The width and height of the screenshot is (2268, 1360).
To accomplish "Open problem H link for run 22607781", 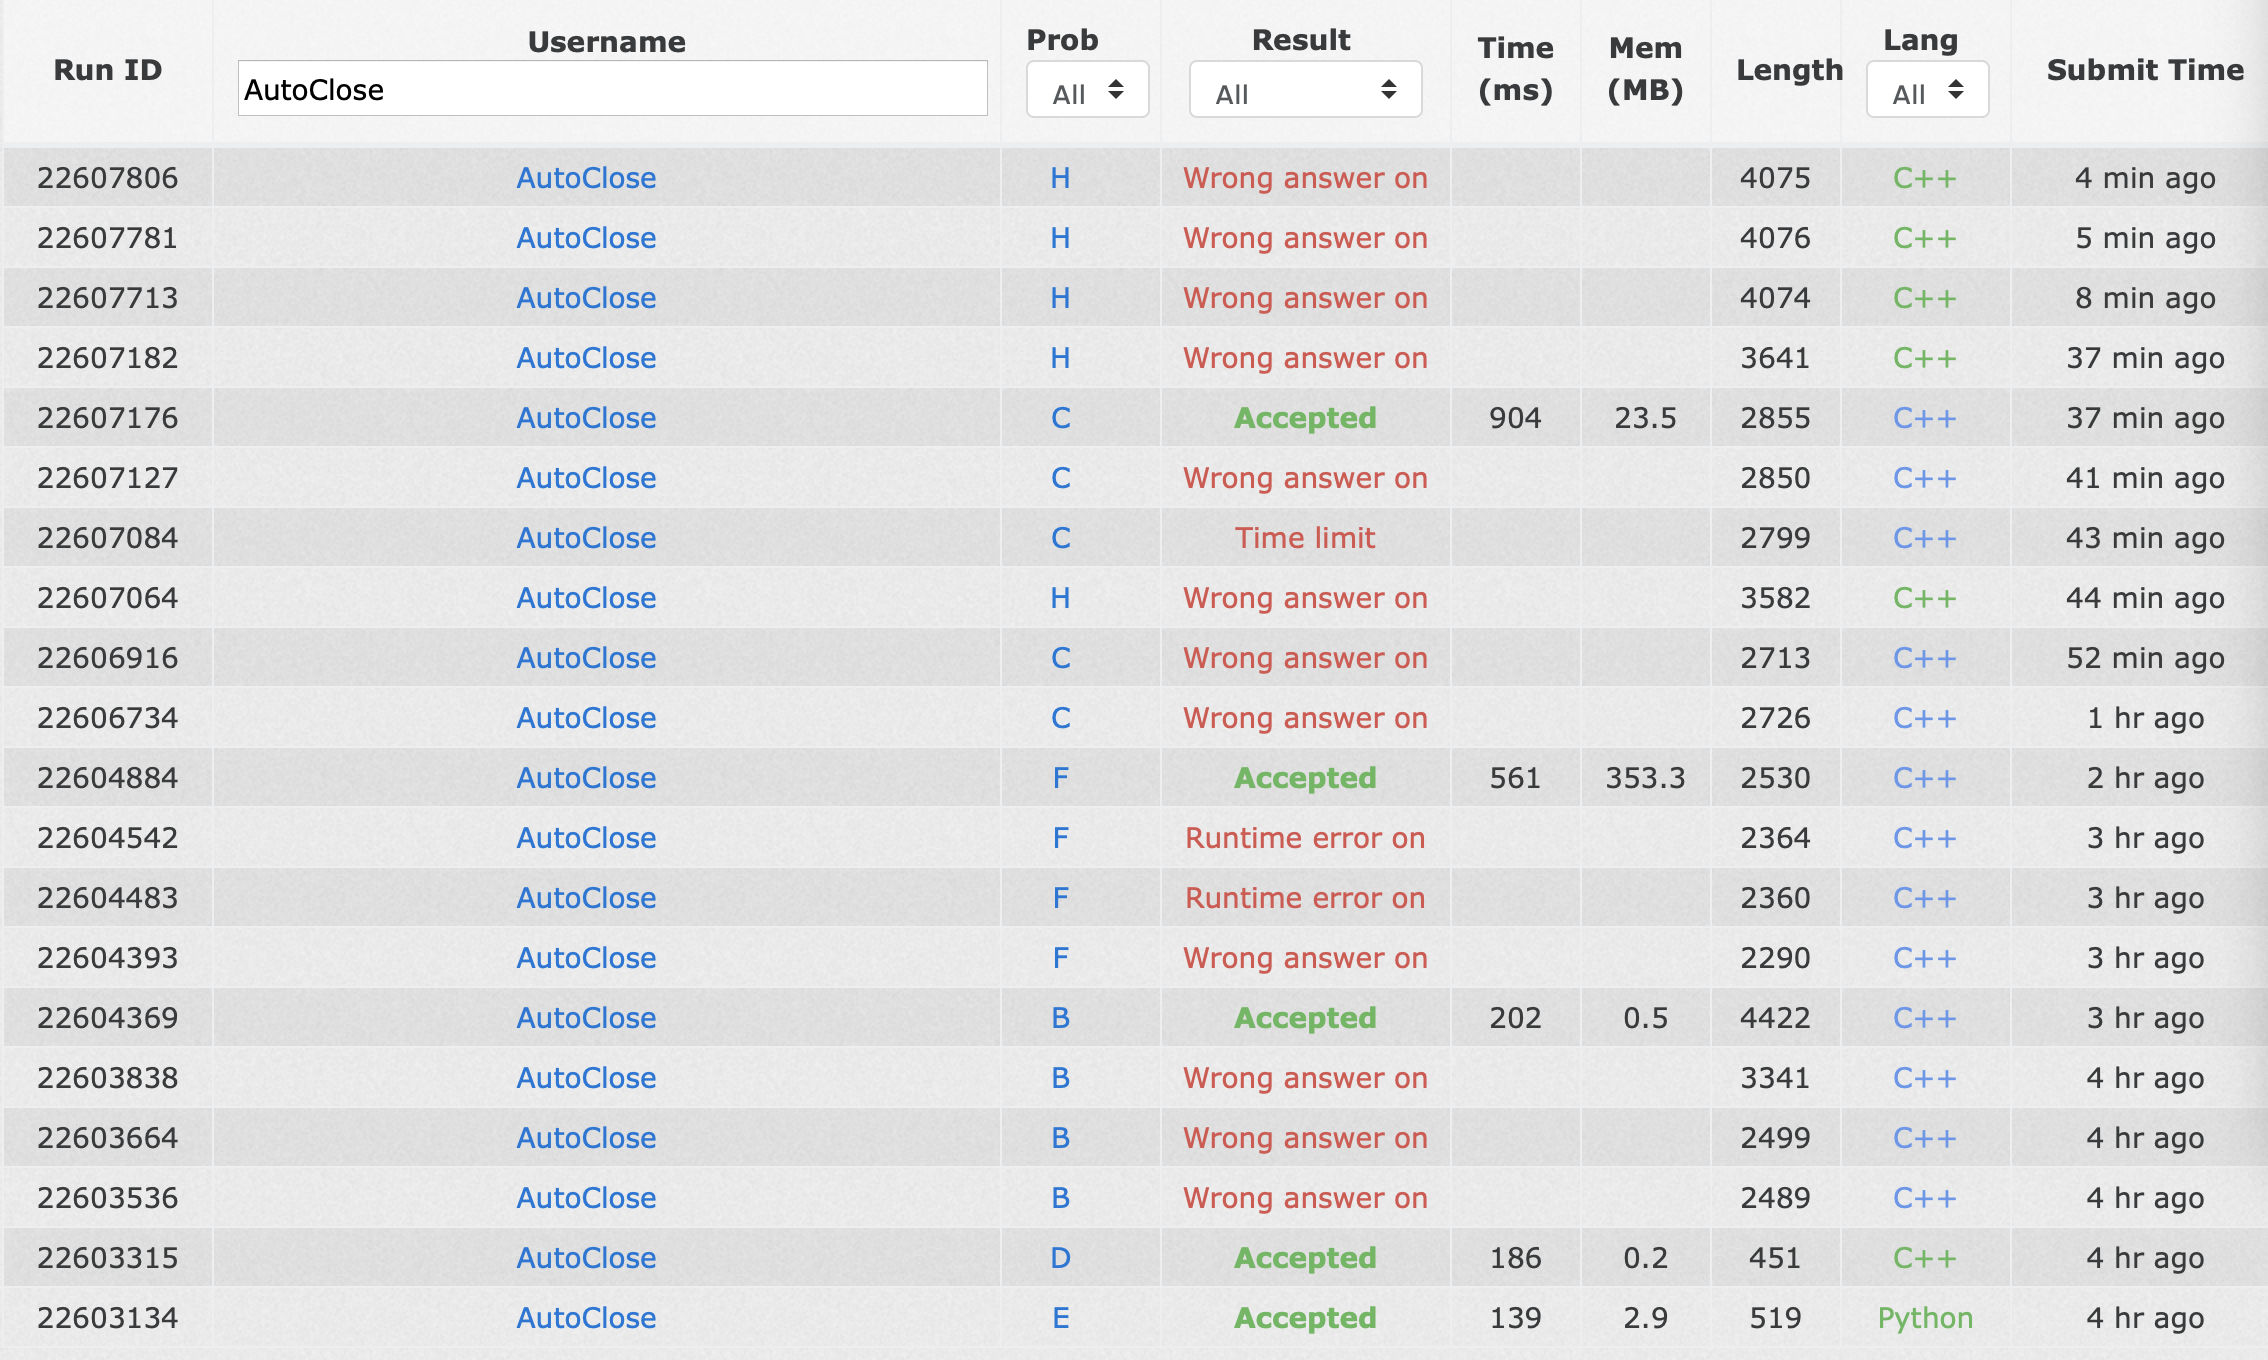I will [1060, 238].
